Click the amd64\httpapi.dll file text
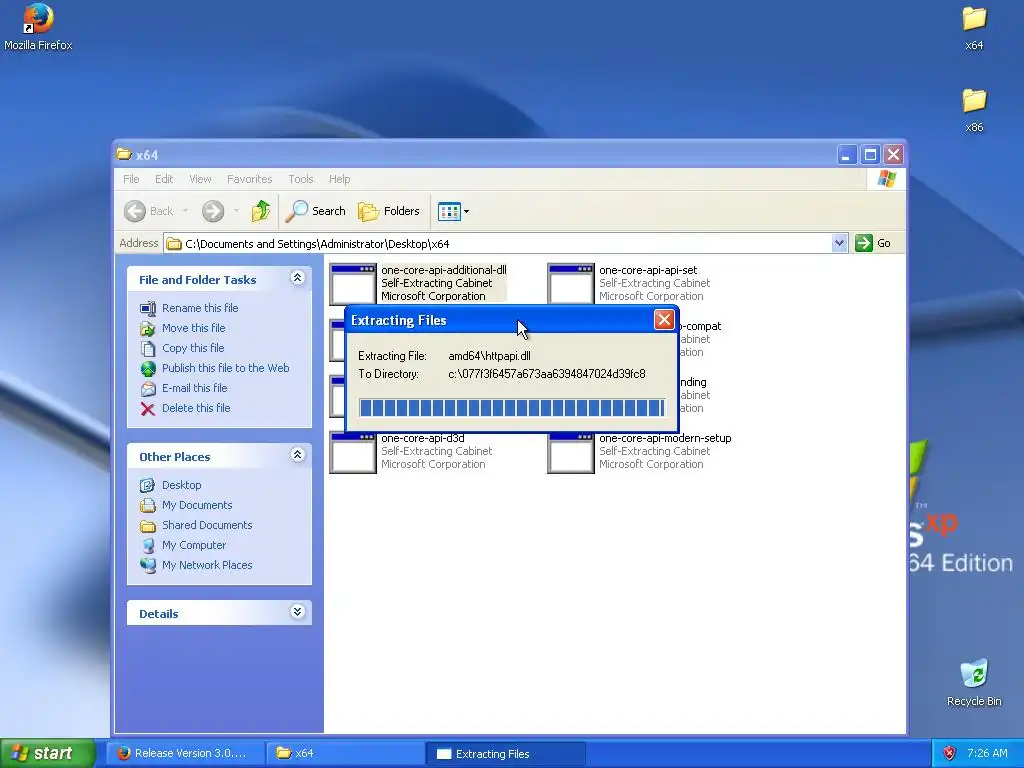Image resolution: width=1024 pixels, height=768 pixels. (x=489, y=356)
